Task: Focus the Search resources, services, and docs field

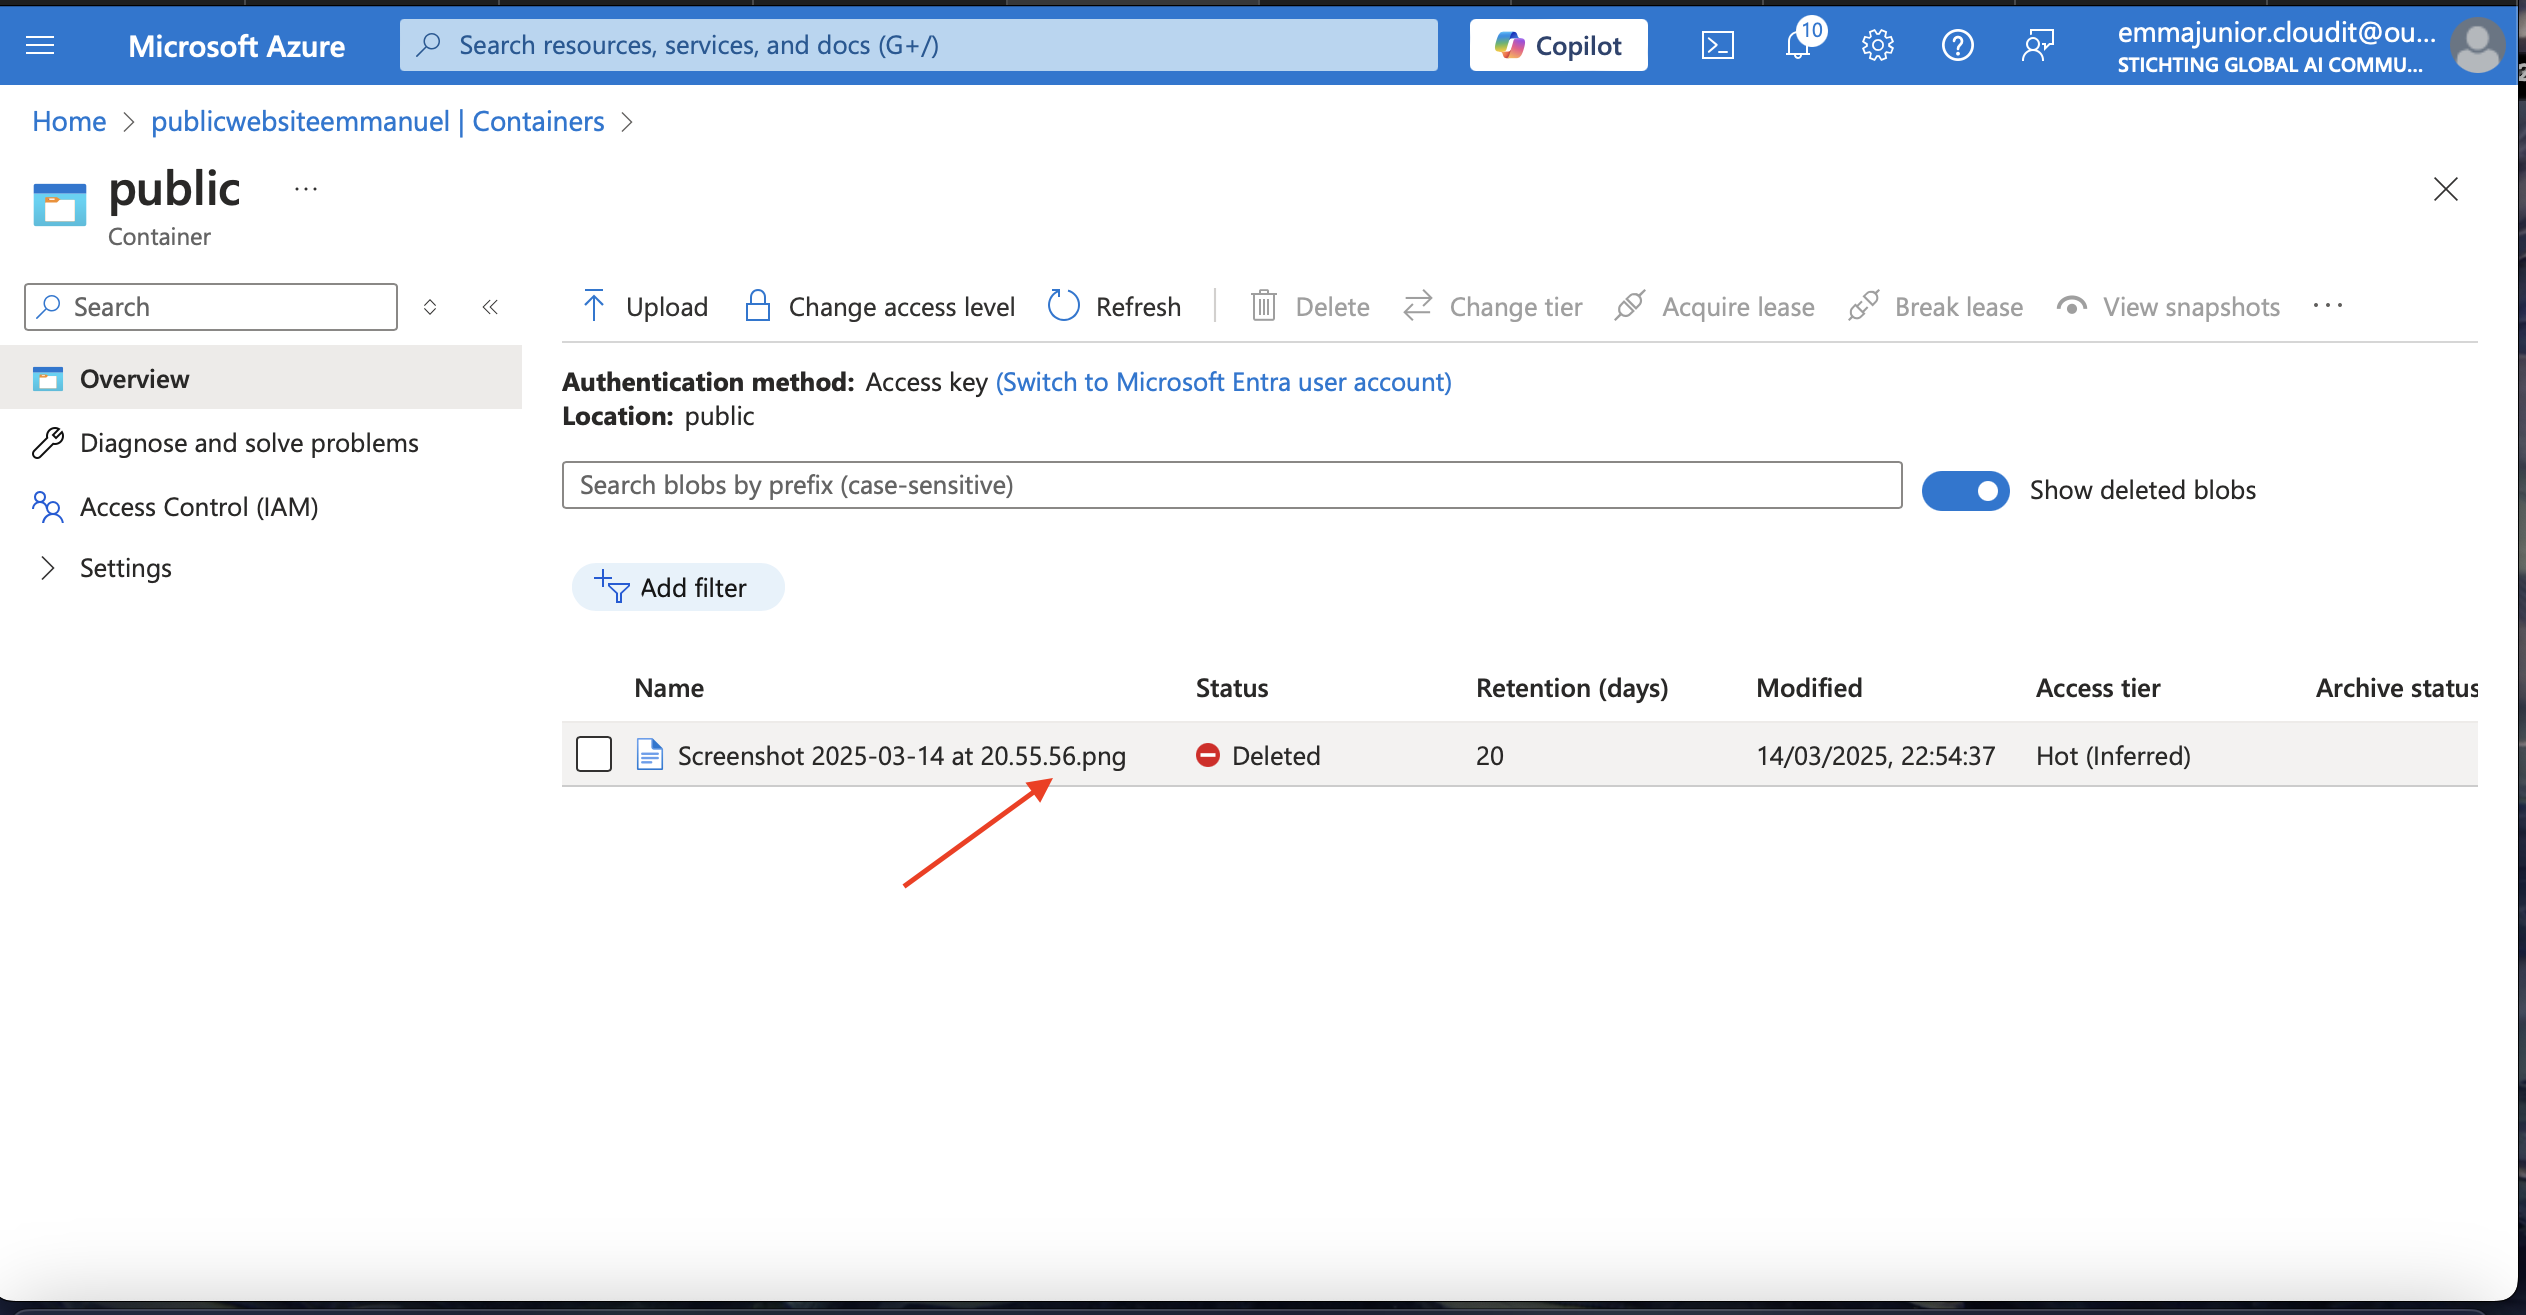Action: point(918,45)
